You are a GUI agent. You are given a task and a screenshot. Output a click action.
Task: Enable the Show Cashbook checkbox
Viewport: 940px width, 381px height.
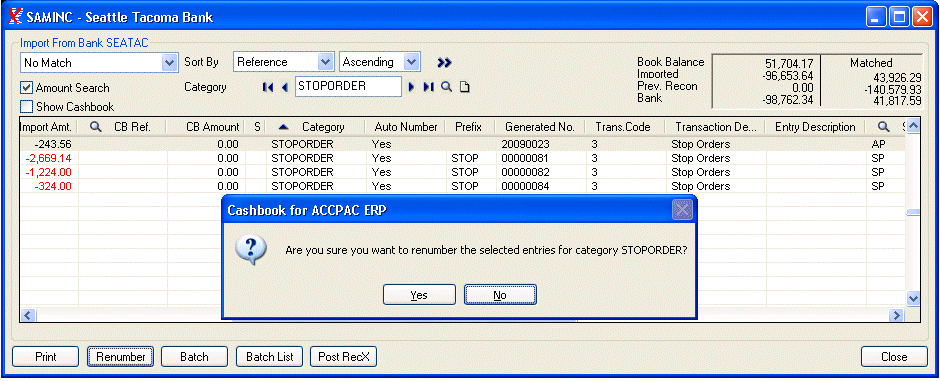point(26,107)
